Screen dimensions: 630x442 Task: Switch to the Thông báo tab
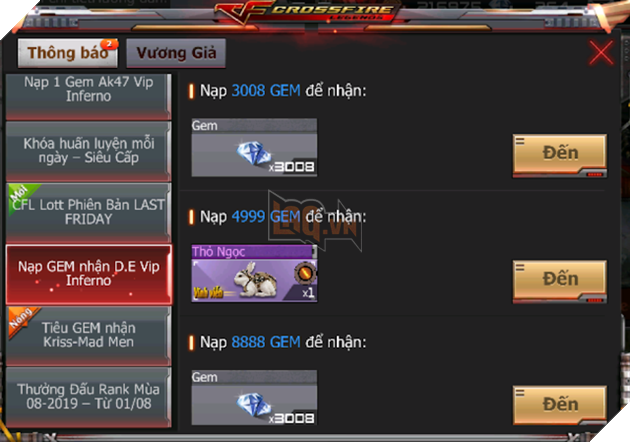[x=68, y=53]
